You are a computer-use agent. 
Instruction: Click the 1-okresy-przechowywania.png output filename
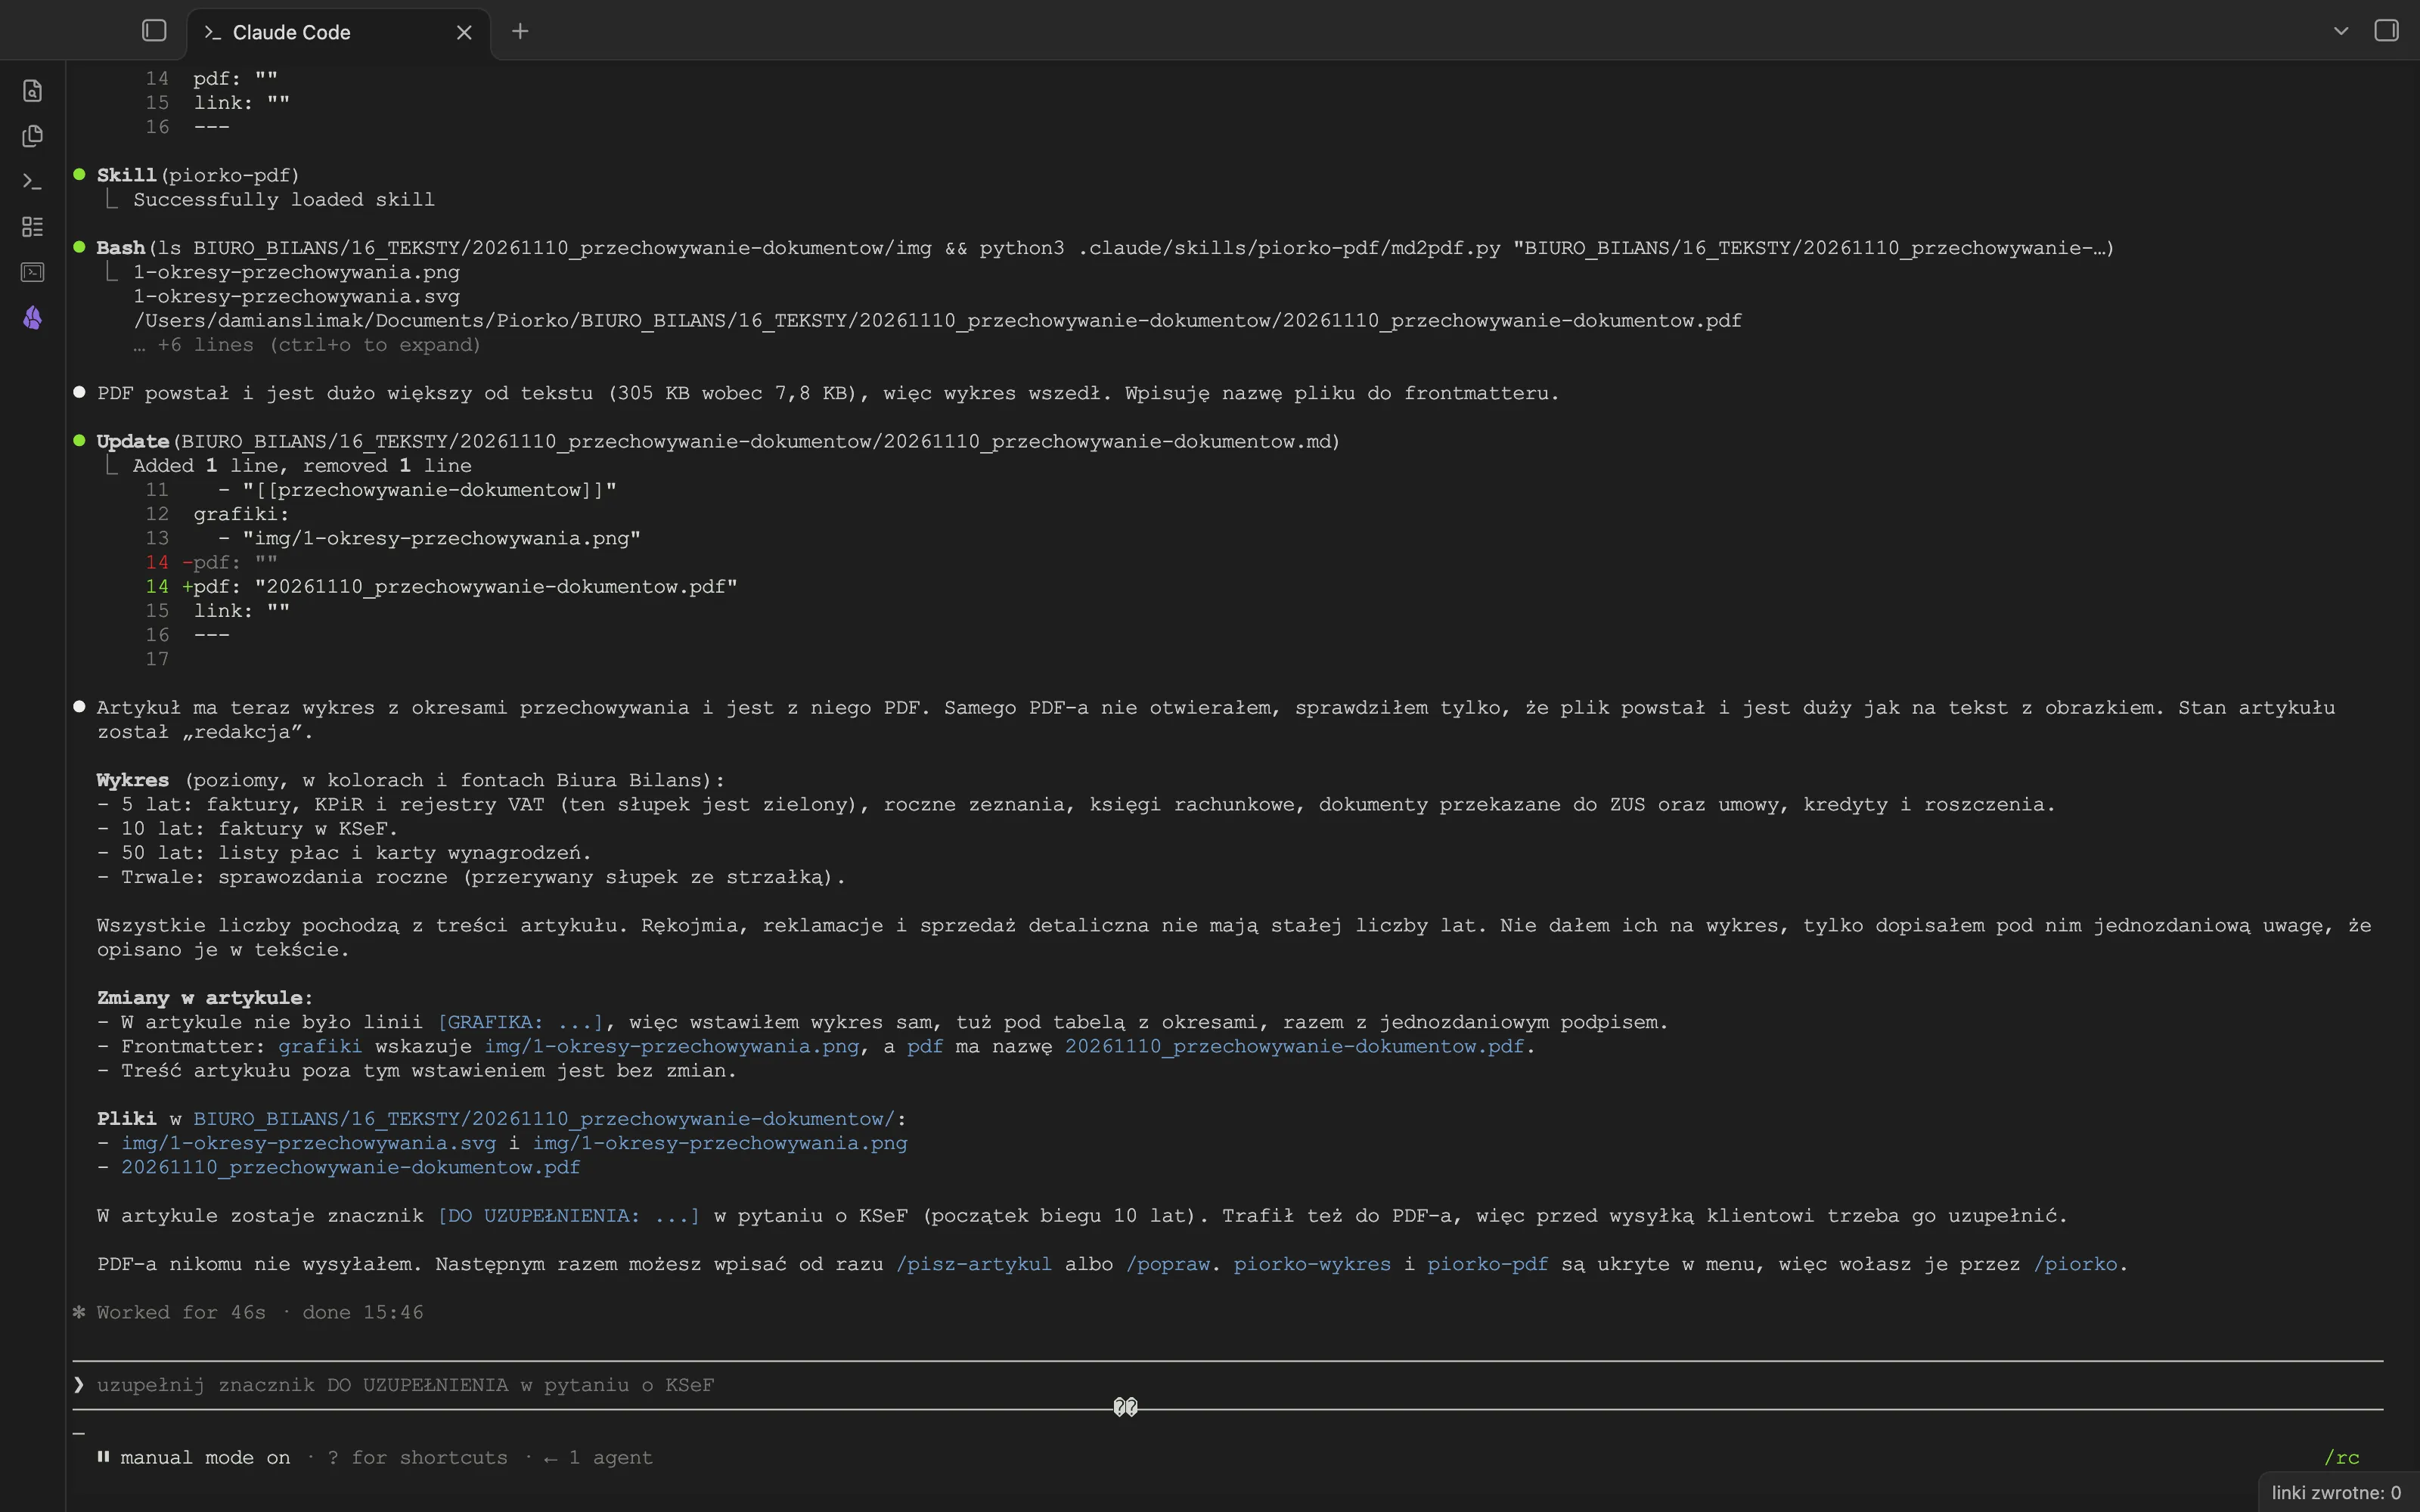point(297,272)
